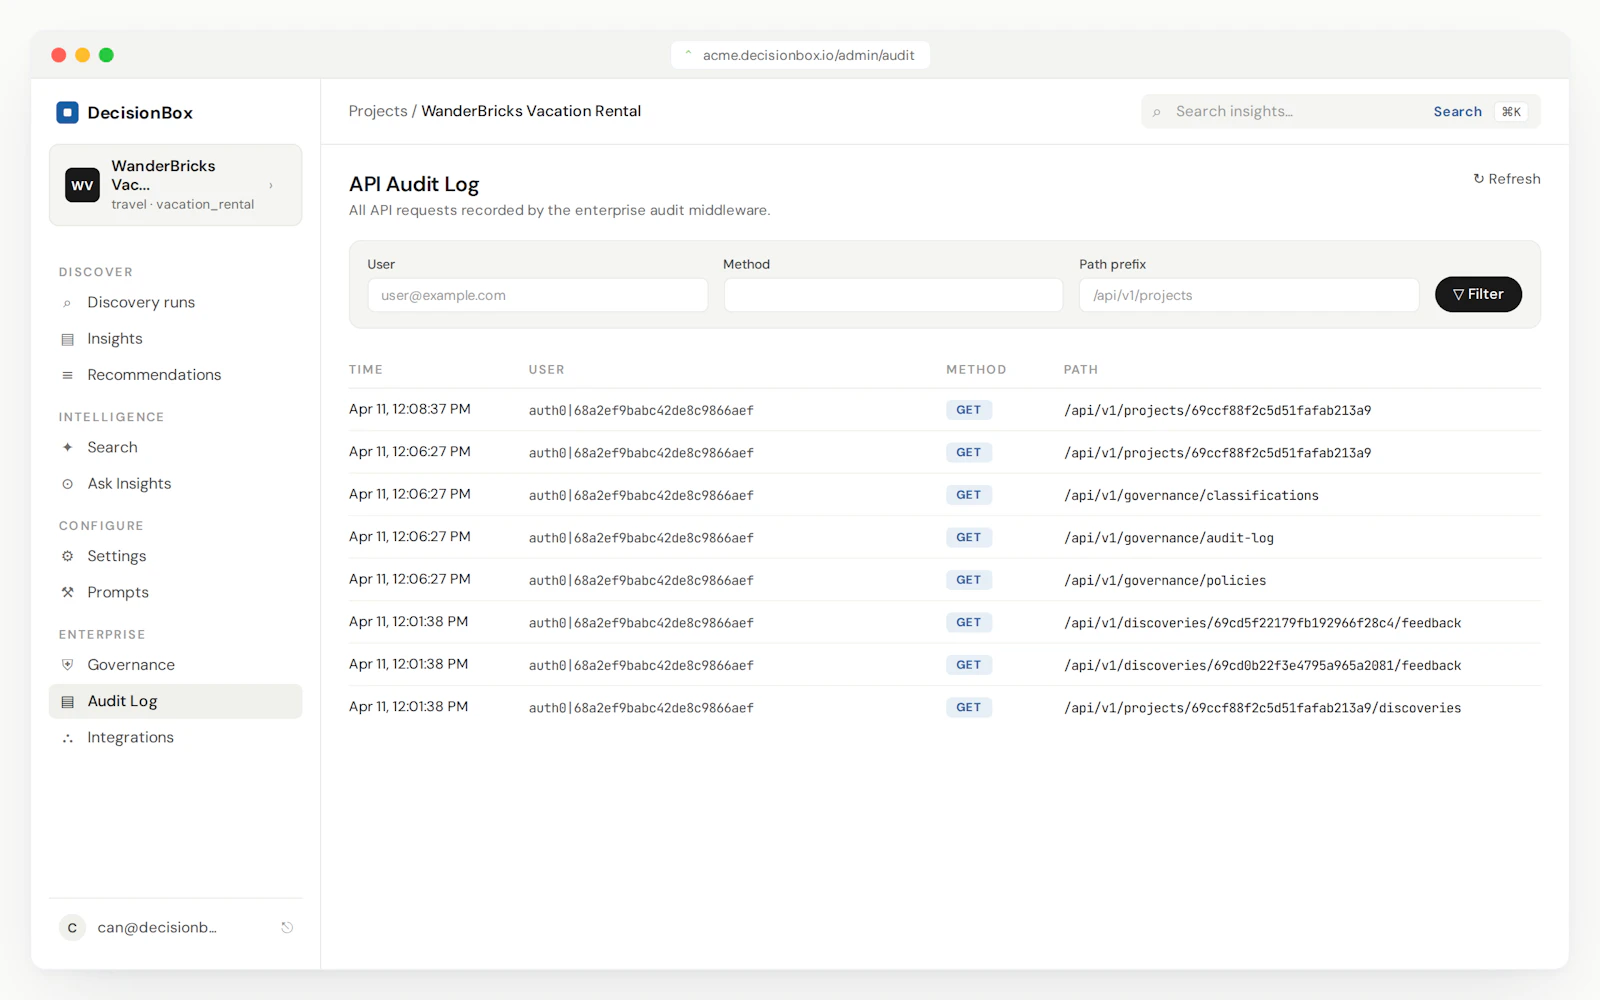1600x1000 pixels.
Task: Click the WV project avatar
Action: point(82,185)
